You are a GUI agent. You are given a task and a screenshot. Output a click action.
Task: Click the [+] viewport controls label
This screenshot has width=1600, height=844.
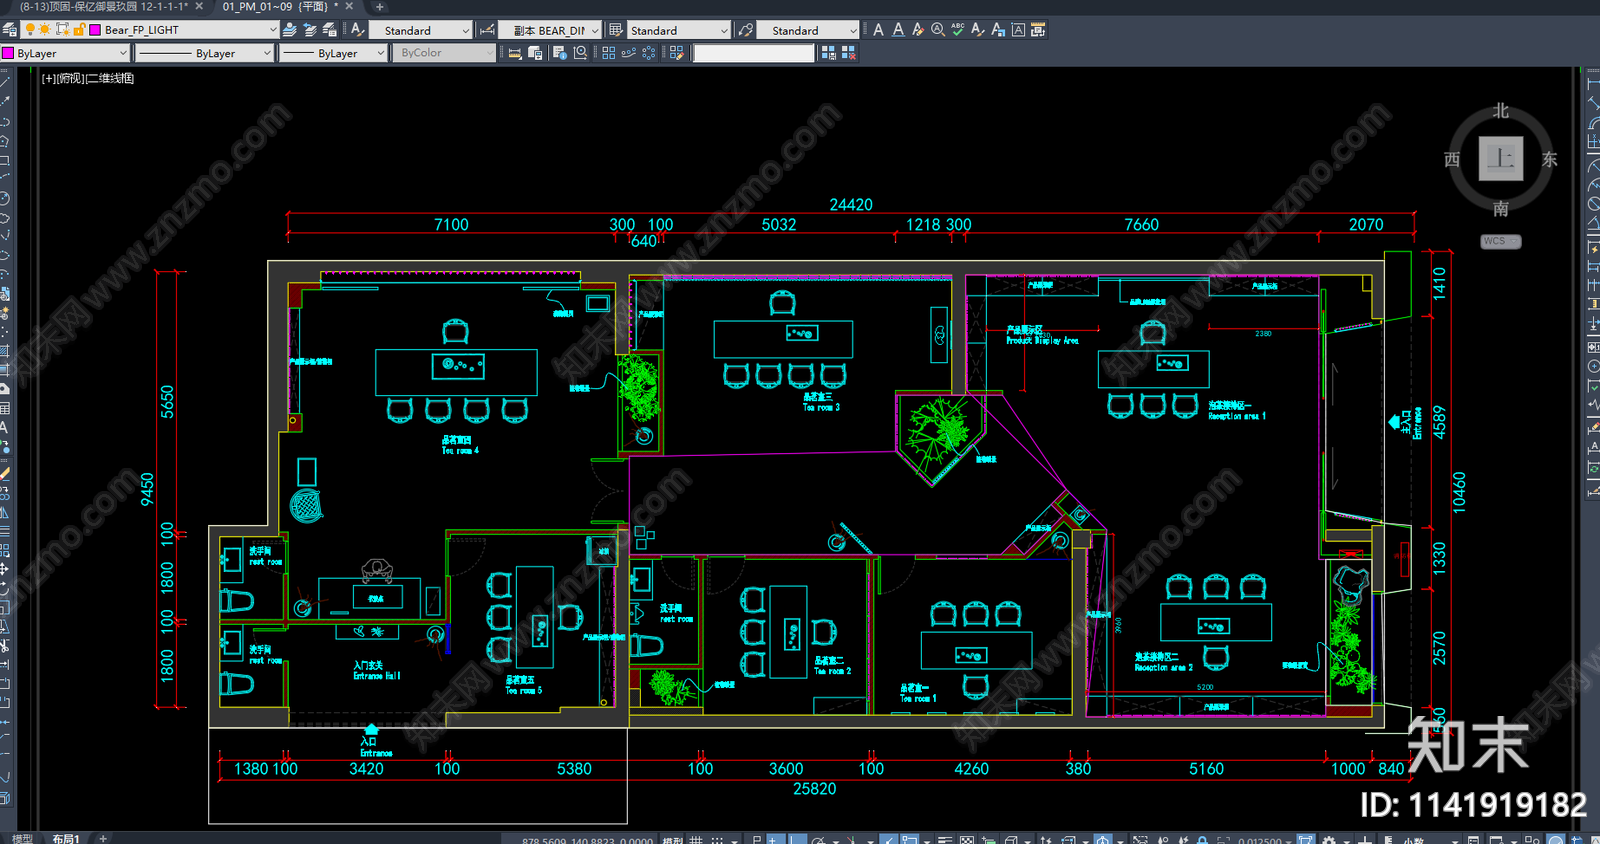tap(49, 78)
